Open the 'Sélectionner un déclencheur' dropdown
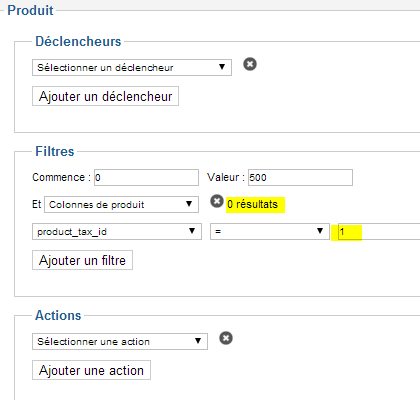This screenshot has width=420, height=400. [x=132, y=68]
